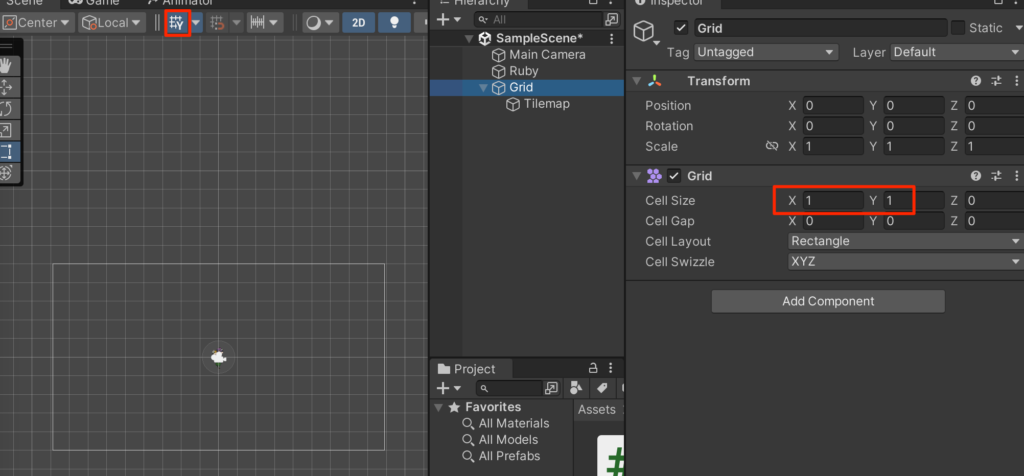
Task: Click the Hierarchy search field
Action: (x=538, y=20)
